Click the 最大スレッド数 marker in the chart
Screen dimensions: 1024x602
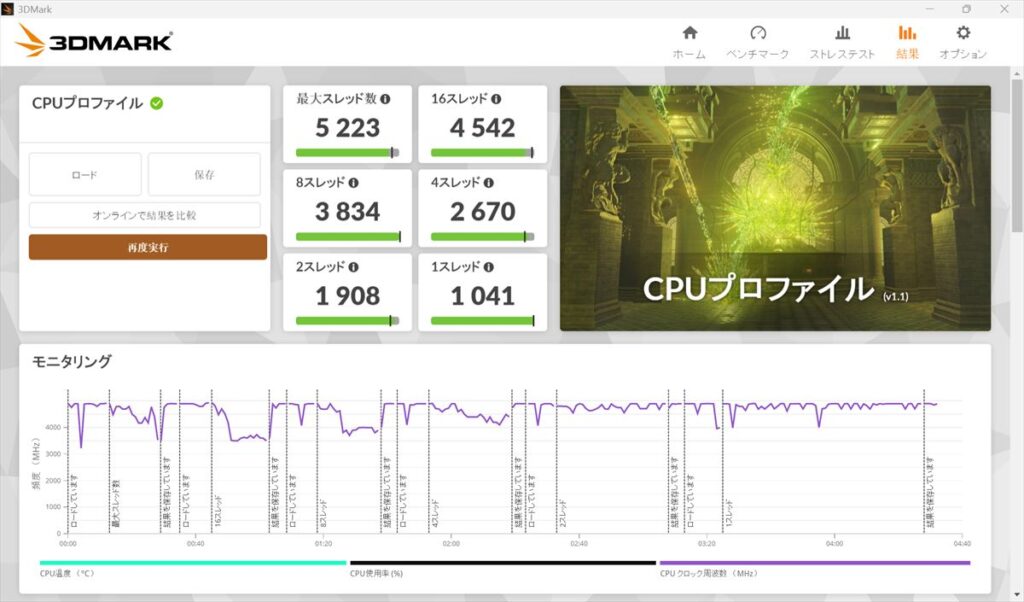coord(115,503)
